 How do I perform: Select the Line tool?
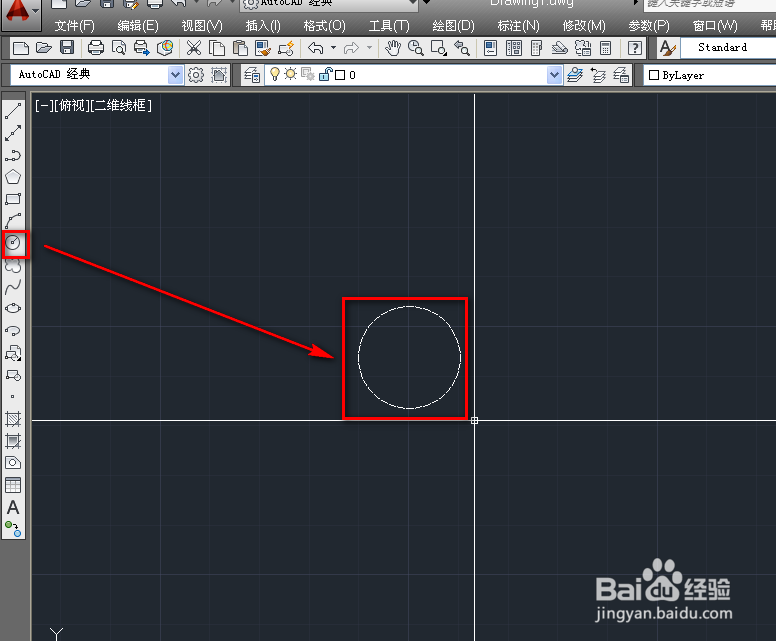pos(13,111)
